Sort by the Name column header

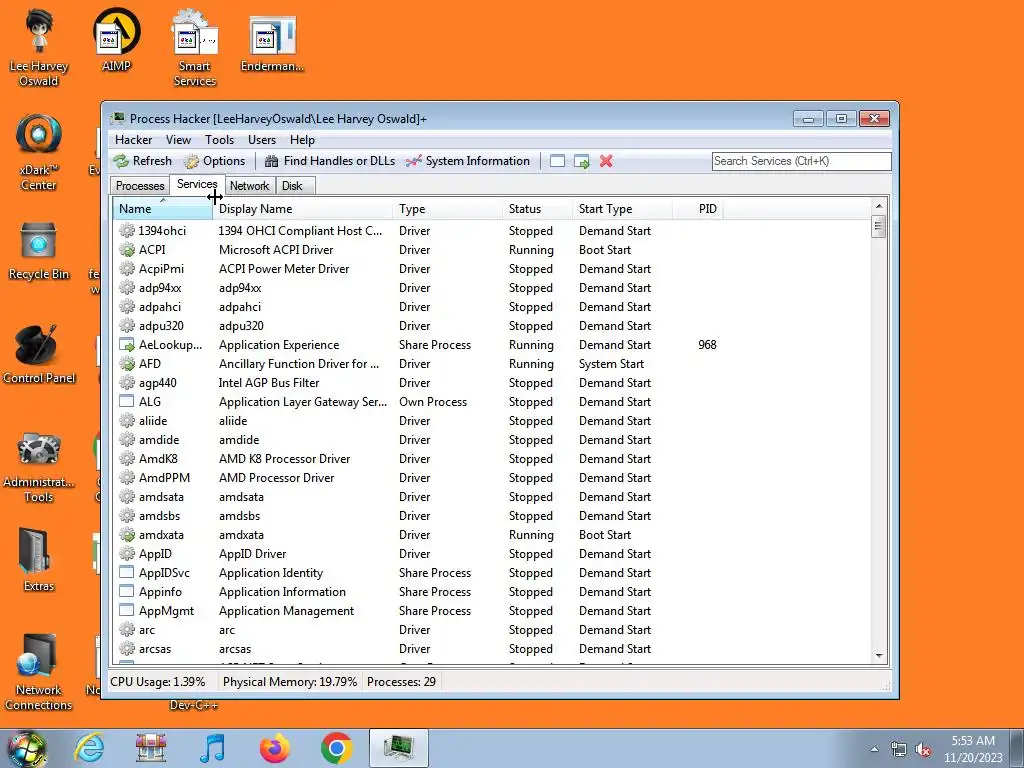click(163, 209)
